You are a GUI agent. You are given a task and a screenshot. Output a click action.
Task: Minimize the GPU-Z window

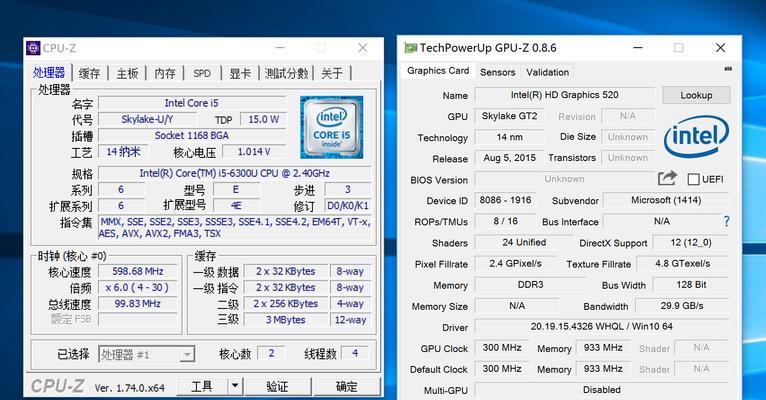[x=638, y=48]
